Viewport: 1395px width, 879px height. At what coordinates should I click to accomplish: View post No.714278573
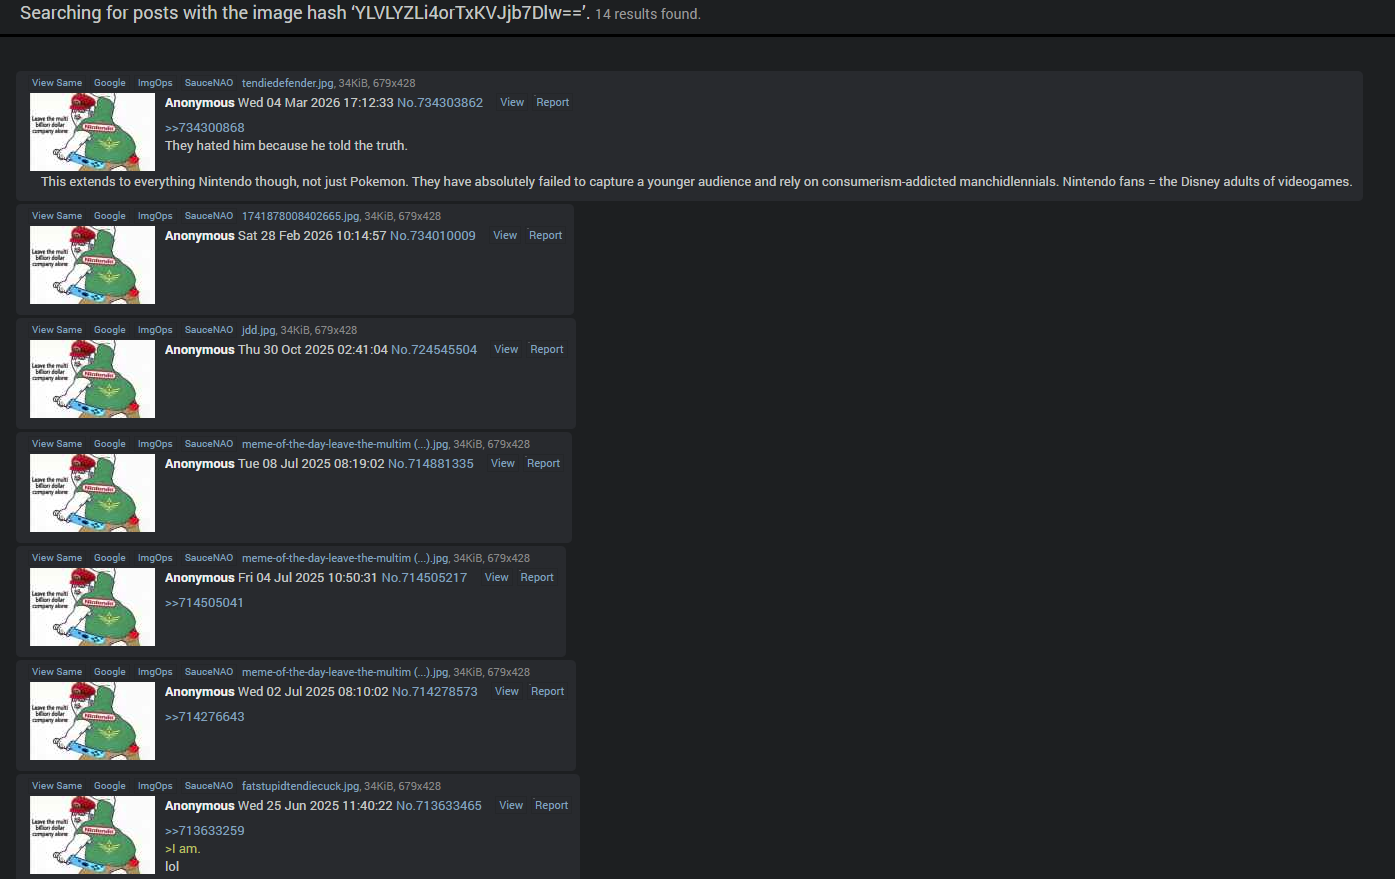click(x=507, y=691)
